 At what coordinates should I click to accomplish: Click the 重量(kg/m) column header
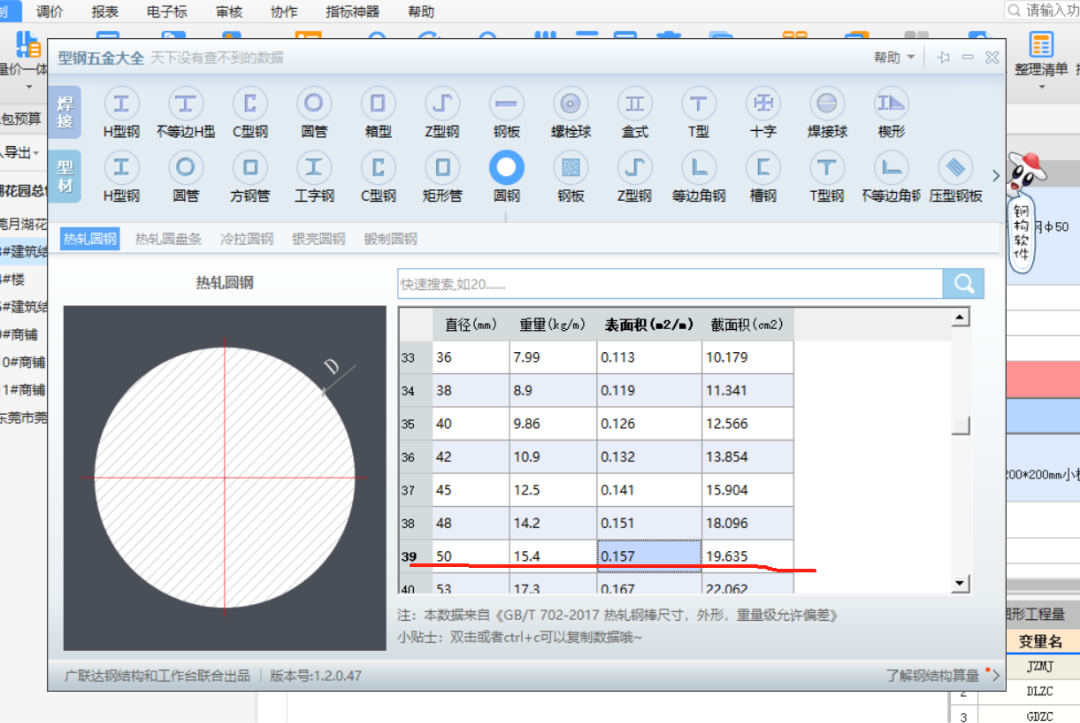coord(552,324)
